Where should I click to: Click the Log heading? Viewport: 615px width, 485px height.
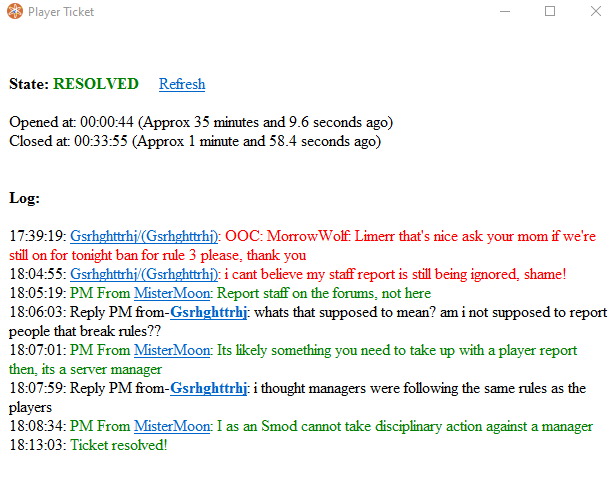24,198
